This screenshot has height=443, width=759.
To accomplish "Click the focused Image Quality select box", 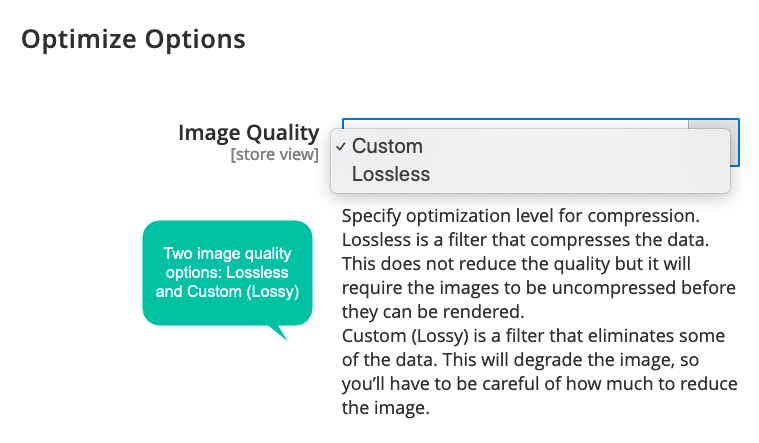I will coord(541,123).
